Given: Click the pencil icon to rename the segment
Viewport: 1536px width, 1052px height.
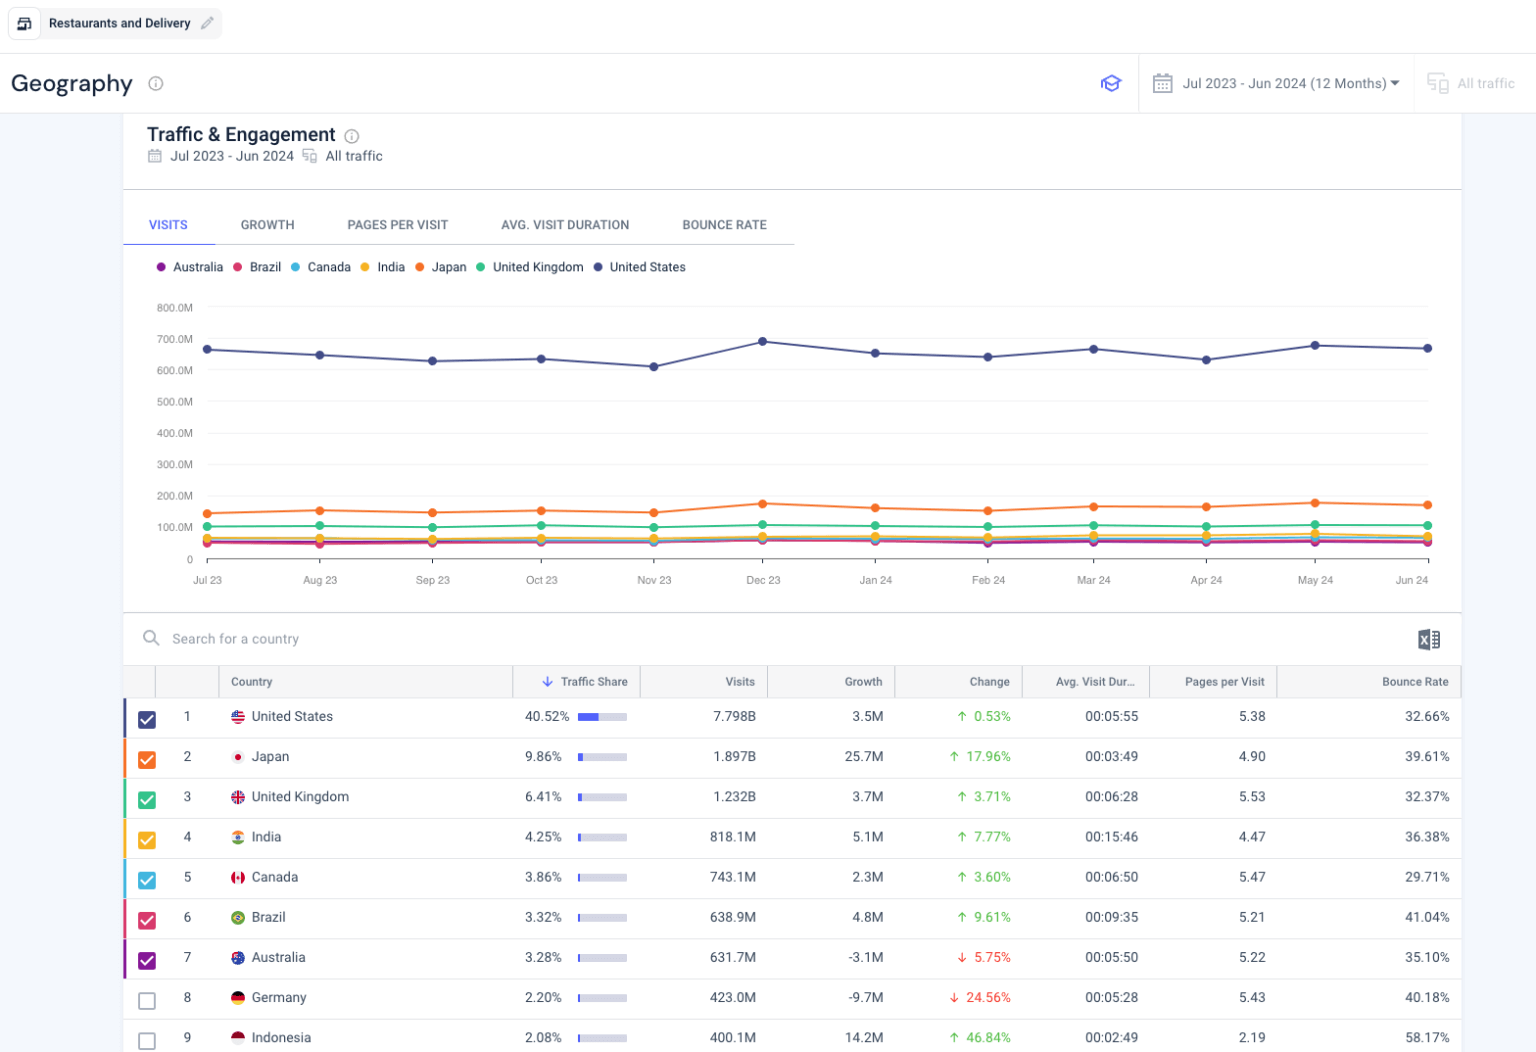Looking at the screenshot, I should coord(207,23).
